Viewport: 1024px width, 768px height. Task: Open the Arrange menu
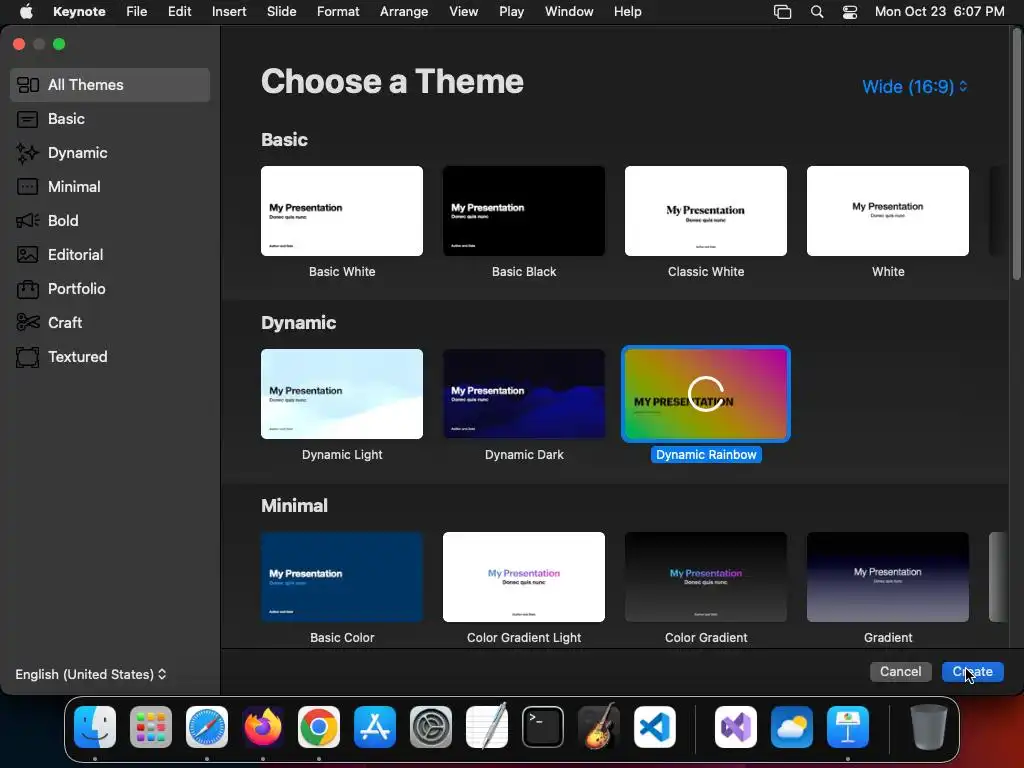404,12
